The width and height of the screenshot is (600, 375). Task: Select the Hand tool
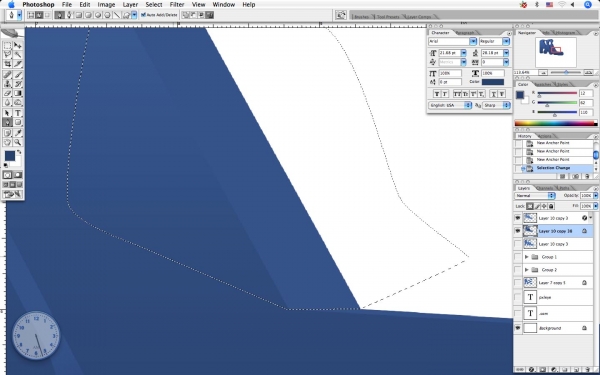click(7, 142)
